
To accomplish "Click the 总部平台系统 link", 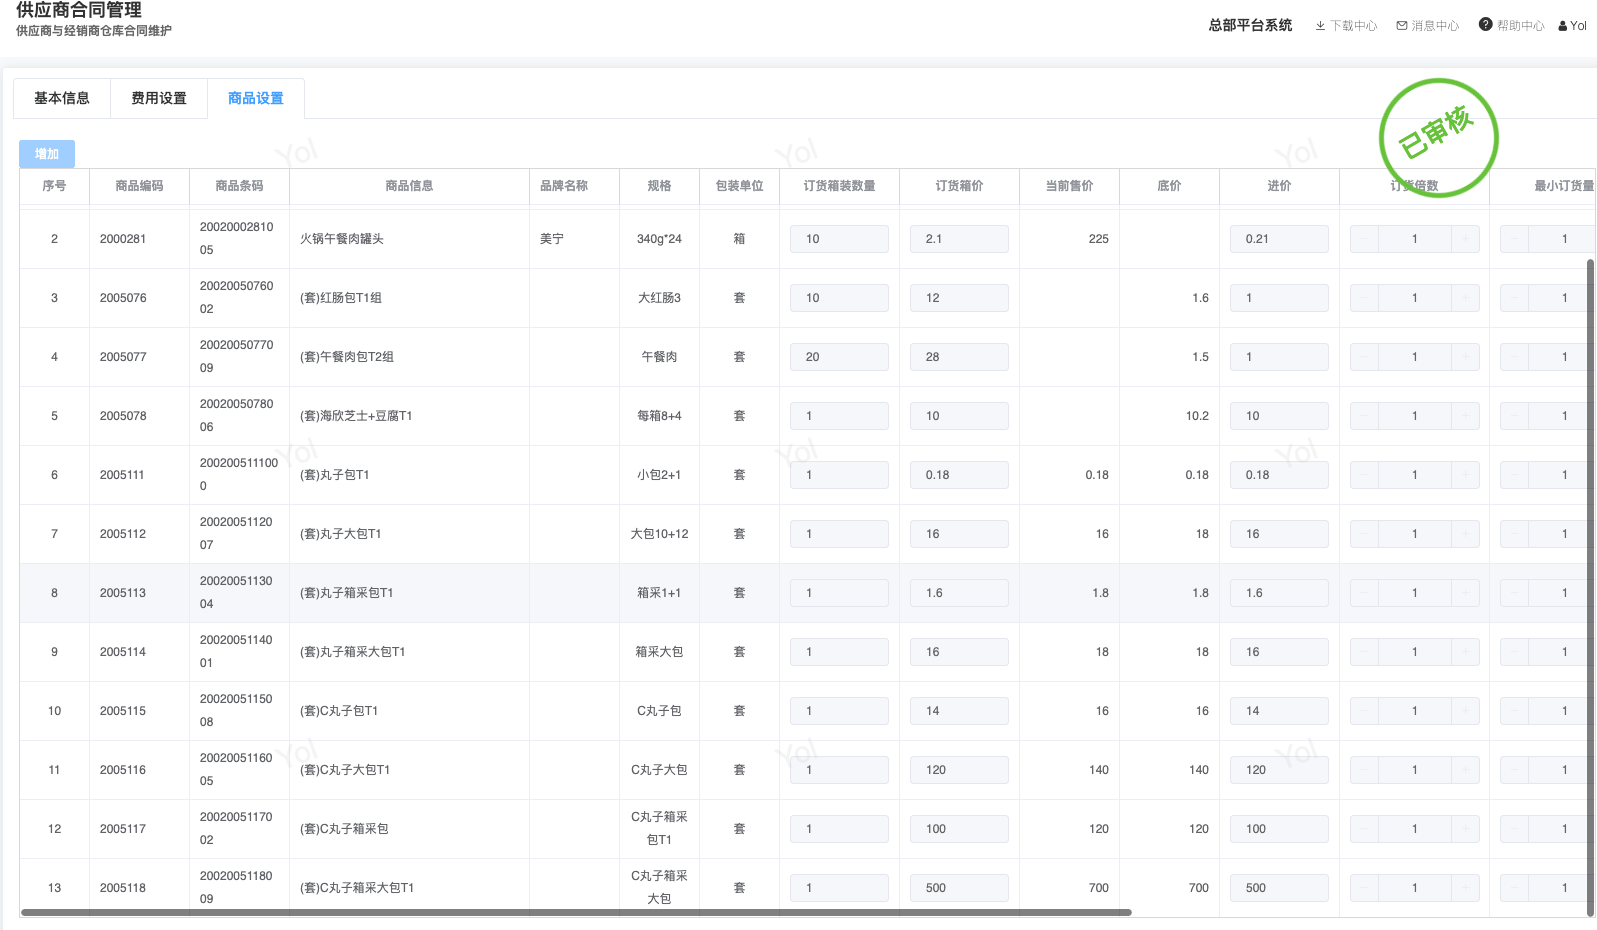I will point(1250,25).
